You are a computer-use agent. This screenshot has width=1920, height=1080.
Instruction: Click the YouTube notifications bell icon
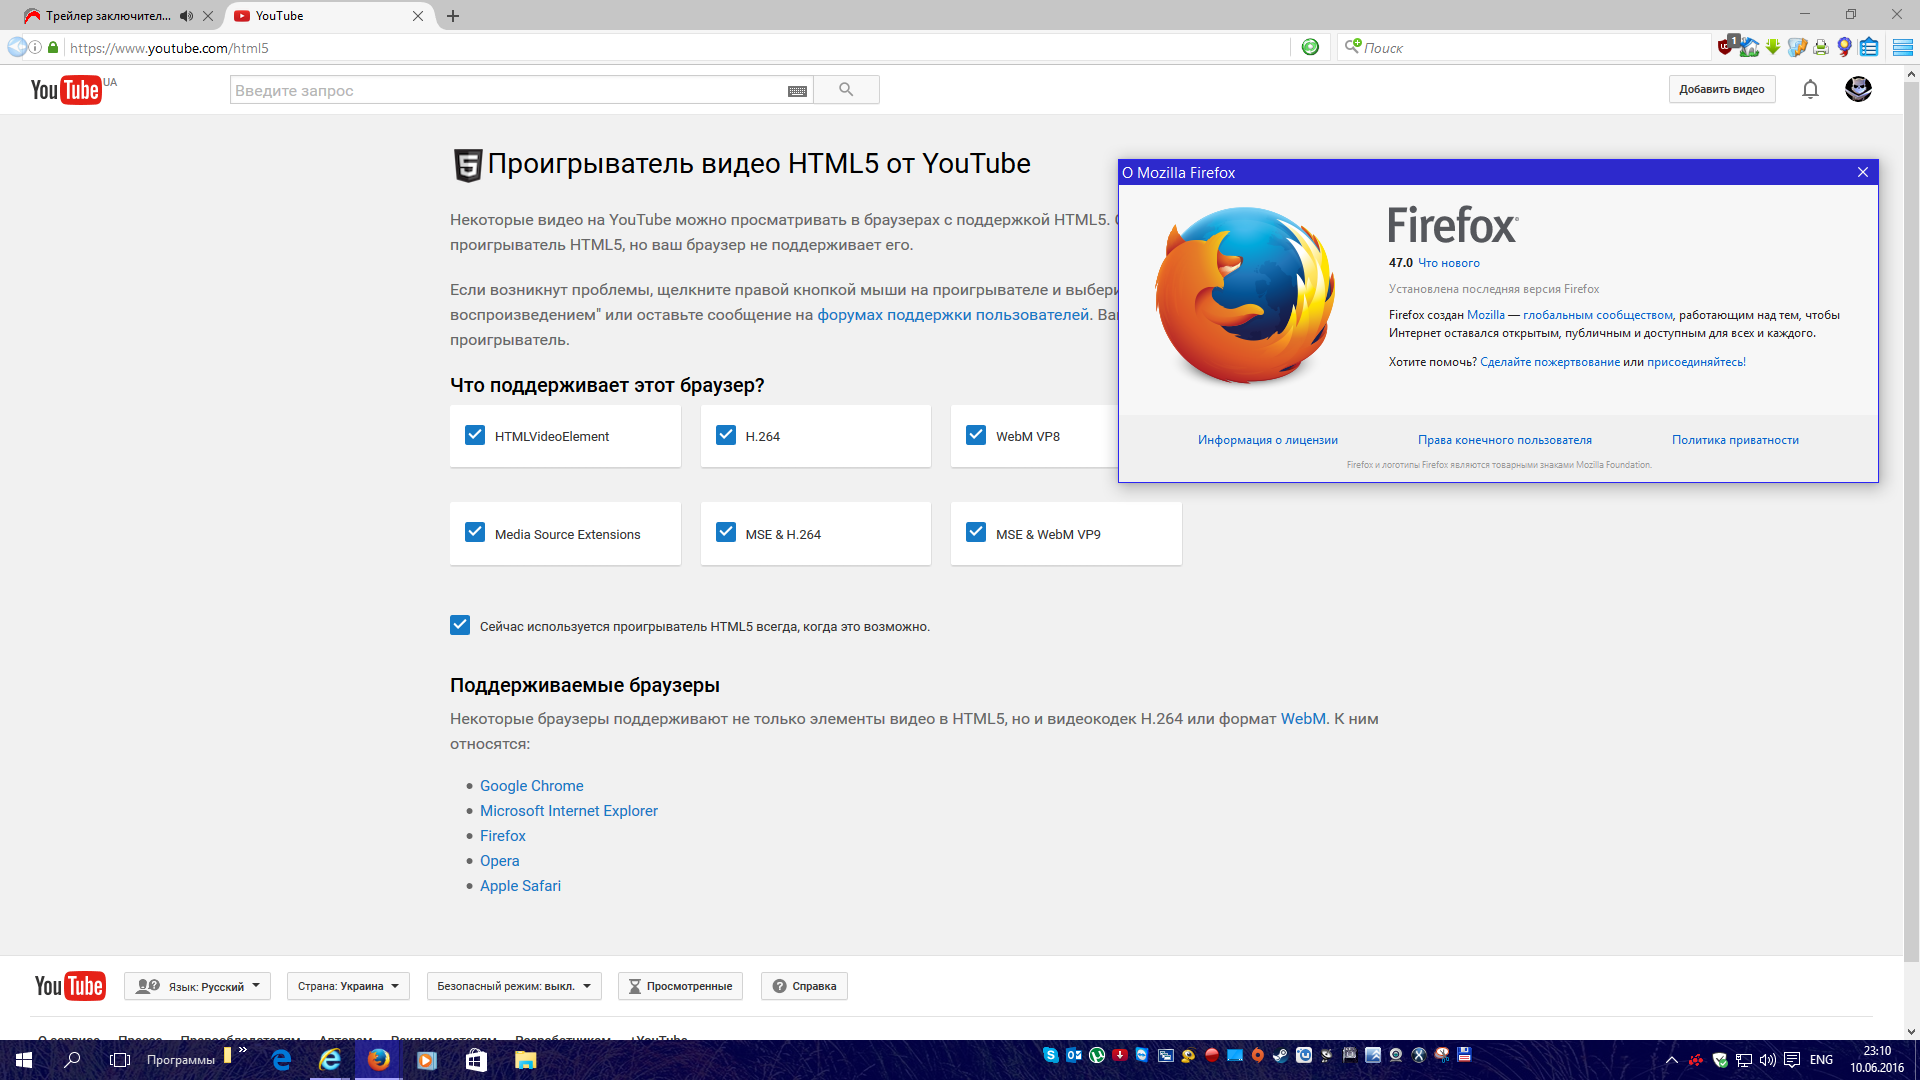point(1810,90)
